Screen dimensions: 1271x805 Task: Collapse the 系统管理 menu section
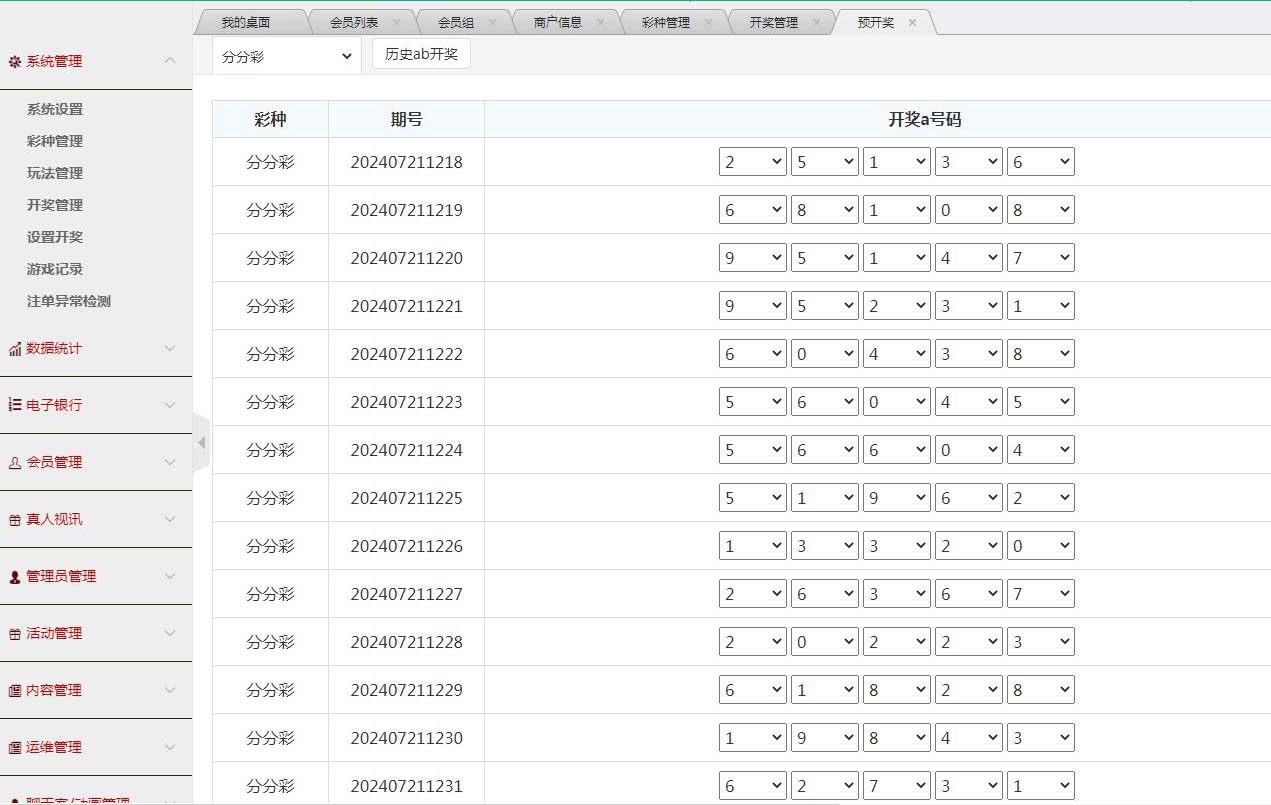(x=170, y=61)
